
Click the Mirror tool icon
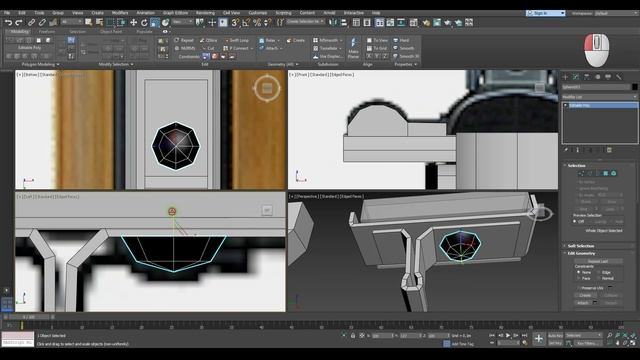[333, 23]
